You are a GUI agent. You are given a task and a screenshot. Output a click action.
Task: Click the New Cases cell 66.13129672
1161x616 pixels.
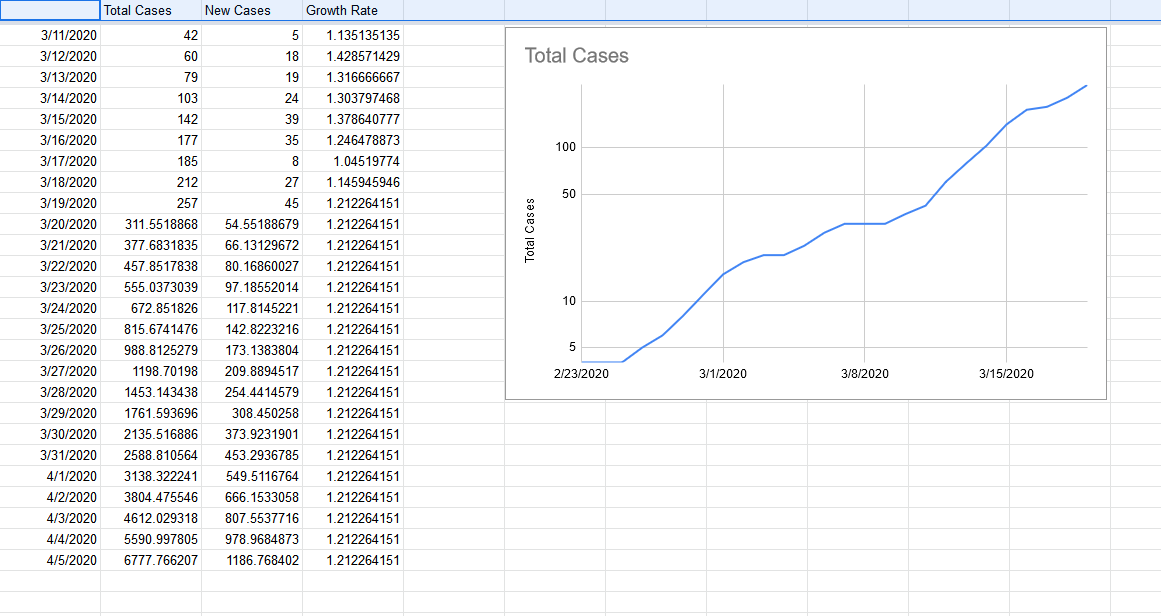(252, 245)
